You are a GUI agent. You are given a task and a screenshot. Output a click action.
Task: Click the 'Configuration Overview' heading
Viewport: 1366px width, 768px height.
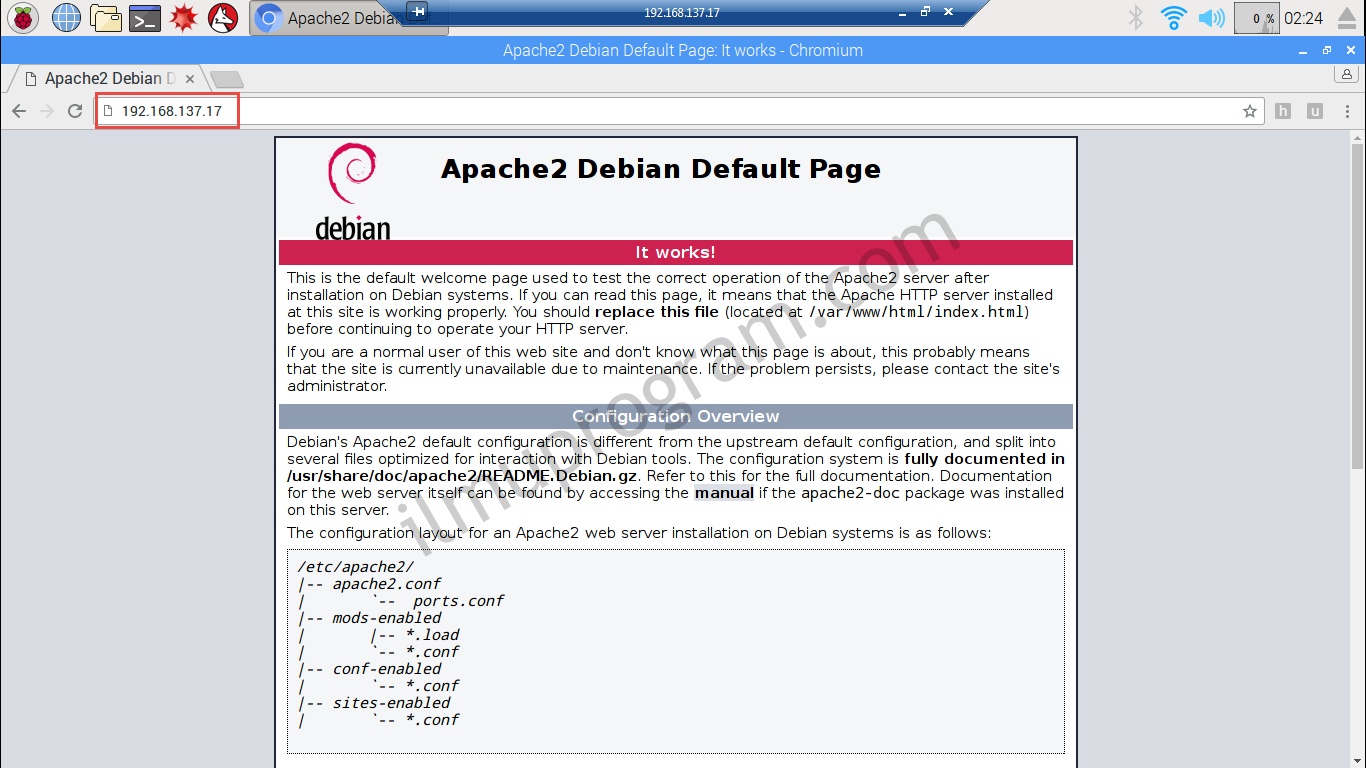pos(676,416)
